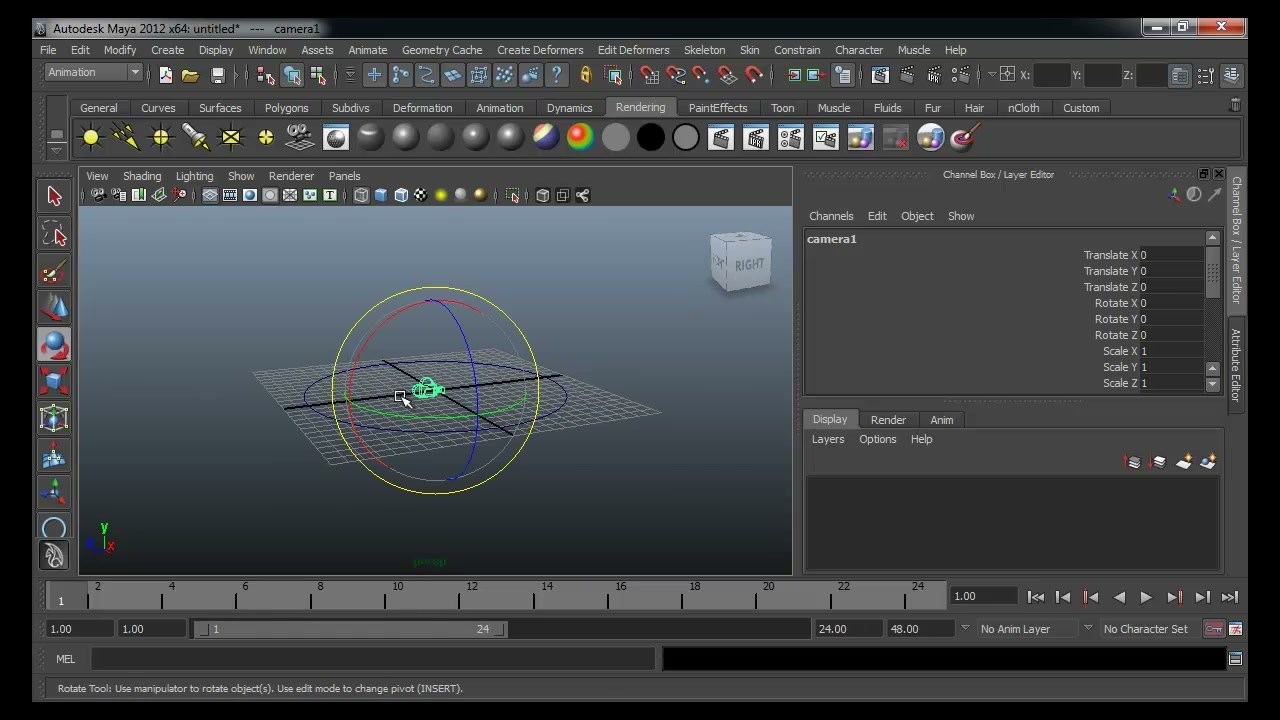
Task: Create new layer icon in Layer Editor
Action: pyautogui.click(x=1184, y=462)
